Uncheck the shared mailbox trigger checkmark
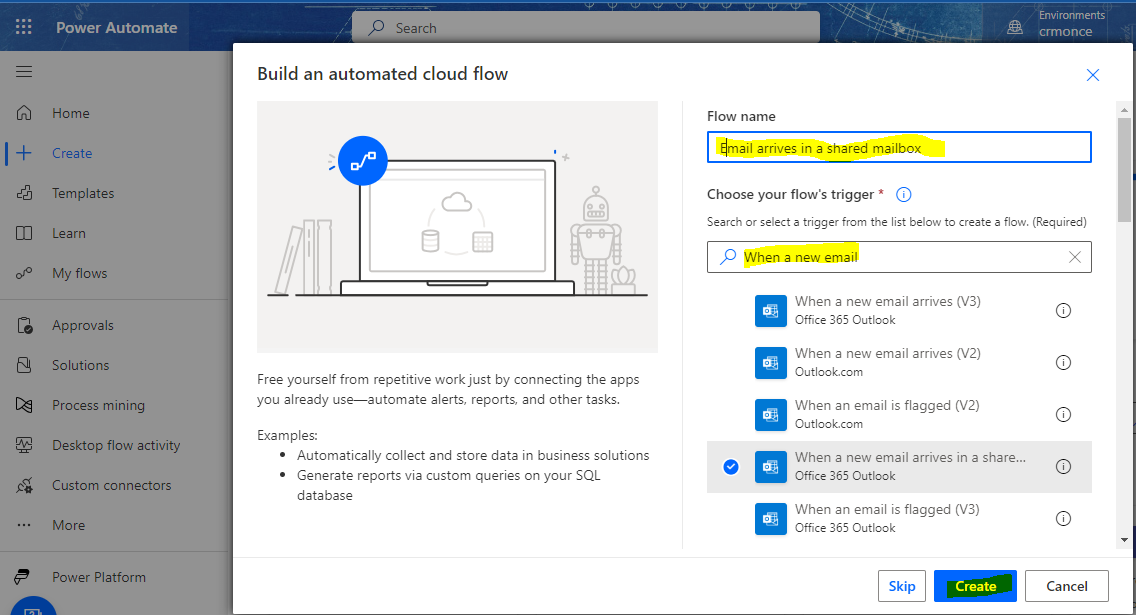Screen dimensions: 1136x615 [731, 467]
